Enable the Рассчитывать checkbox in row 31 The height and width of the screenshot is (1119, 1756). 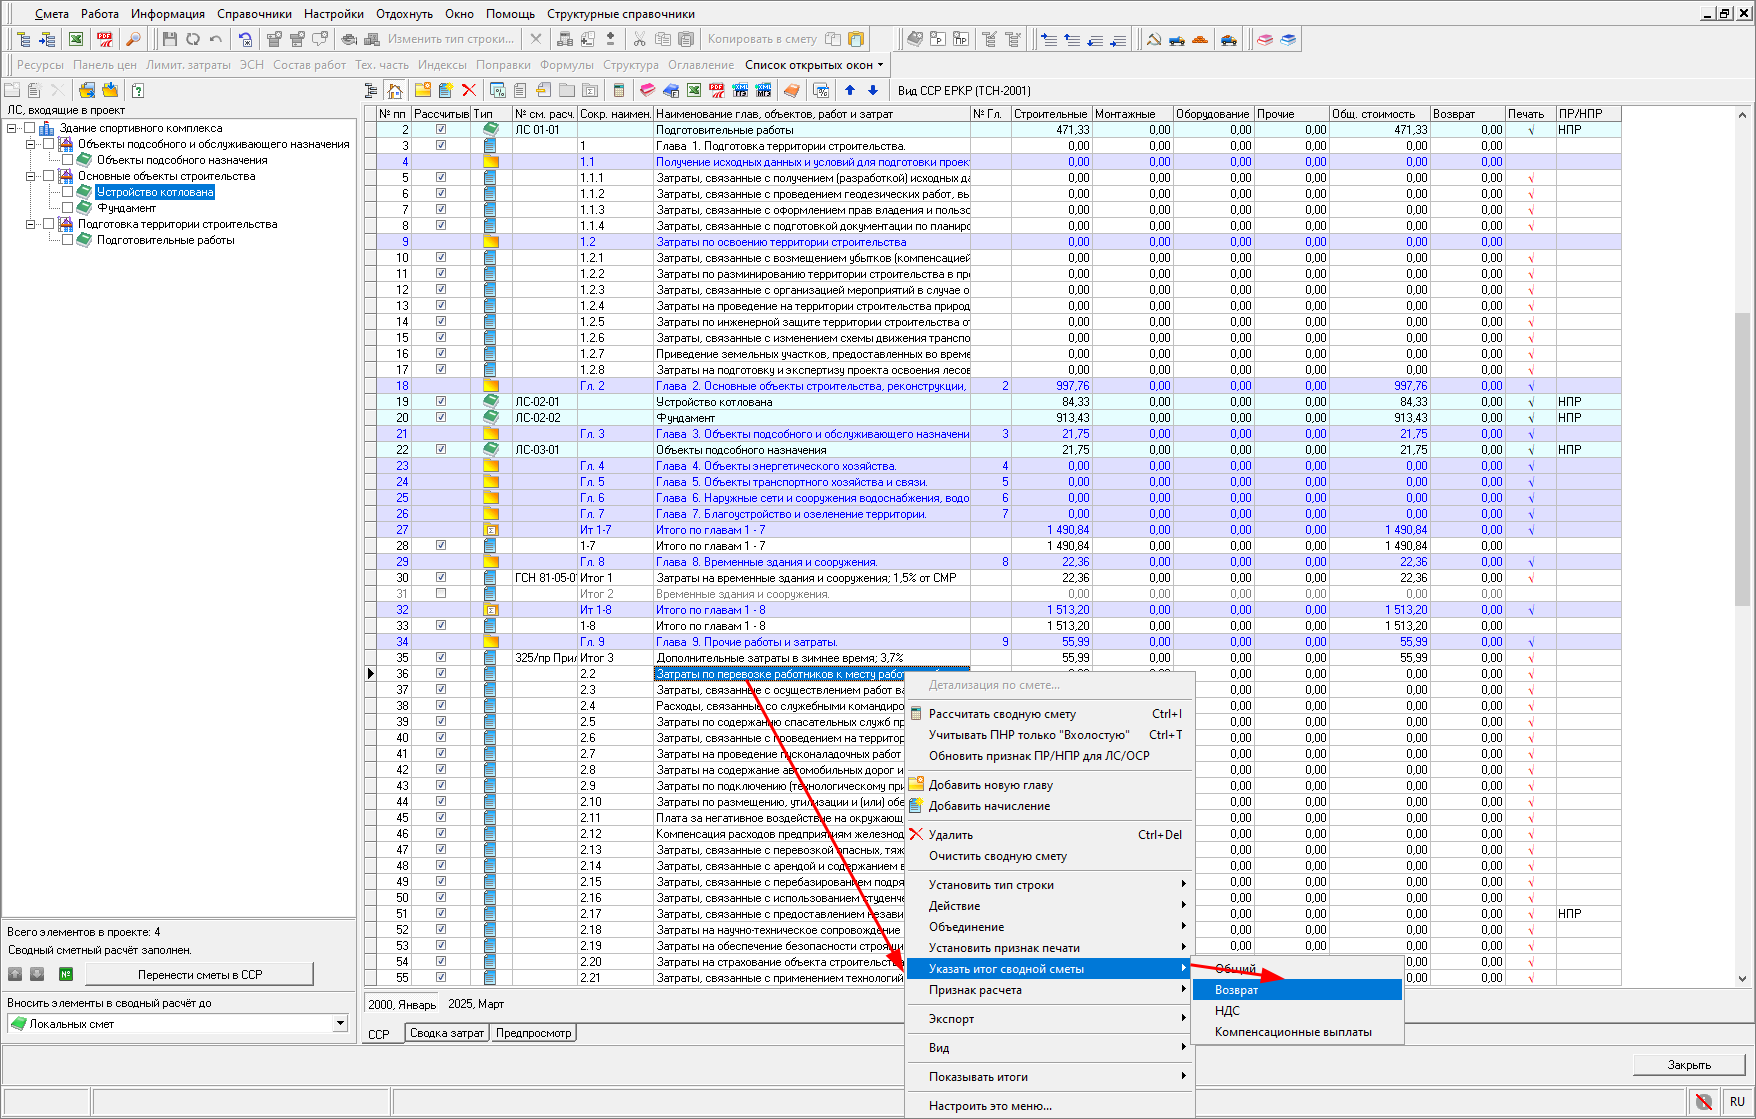tap(441, 594)
